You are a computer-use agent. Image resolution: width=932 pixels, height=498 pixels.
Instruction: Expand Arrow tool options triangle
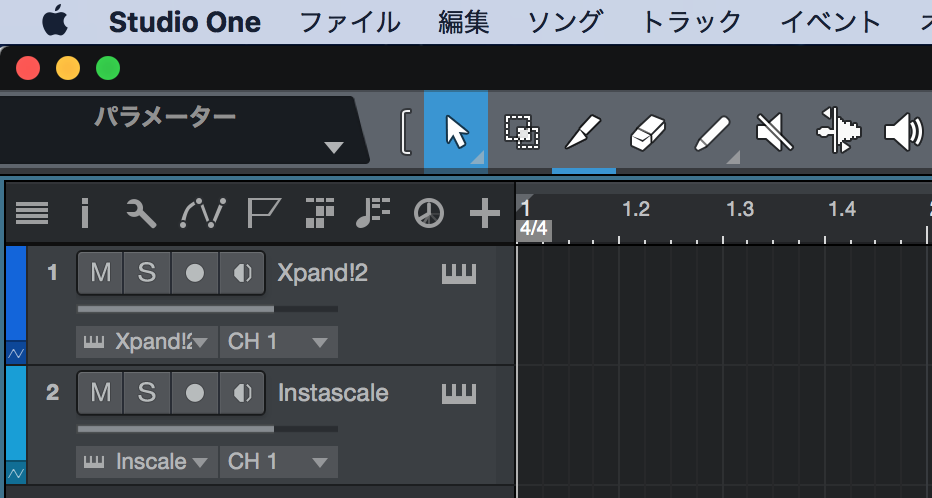point(477,157)
